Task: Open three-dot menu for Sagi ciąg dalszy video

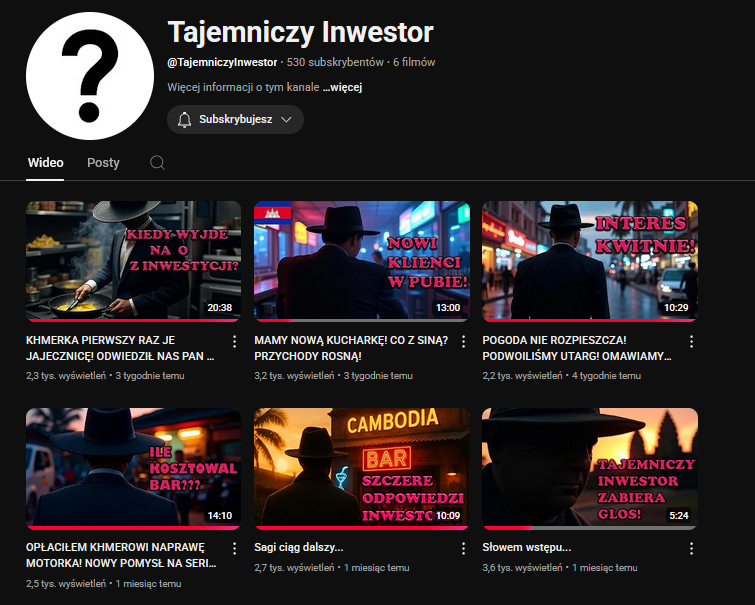Action: tap(463, 548)
